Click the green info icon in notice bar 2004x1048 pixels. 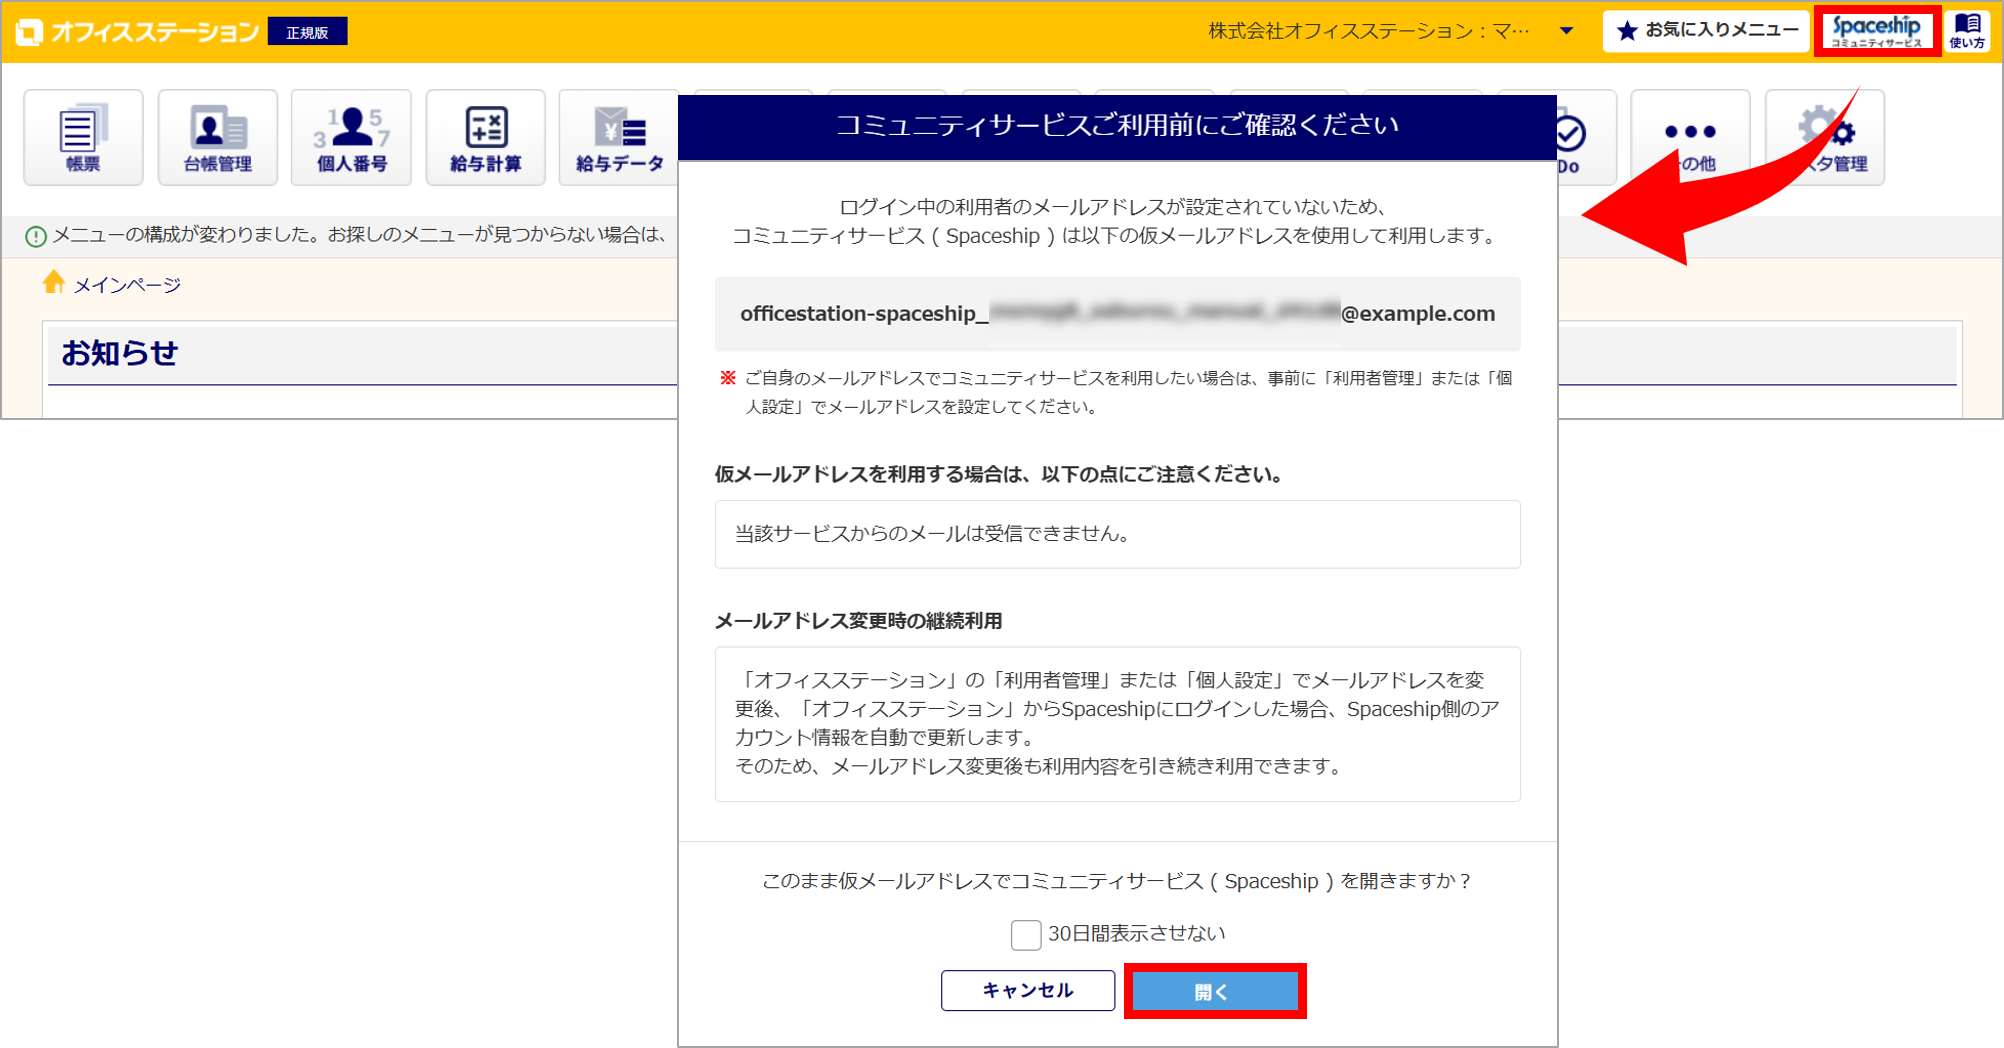click(x=36, y=236)
